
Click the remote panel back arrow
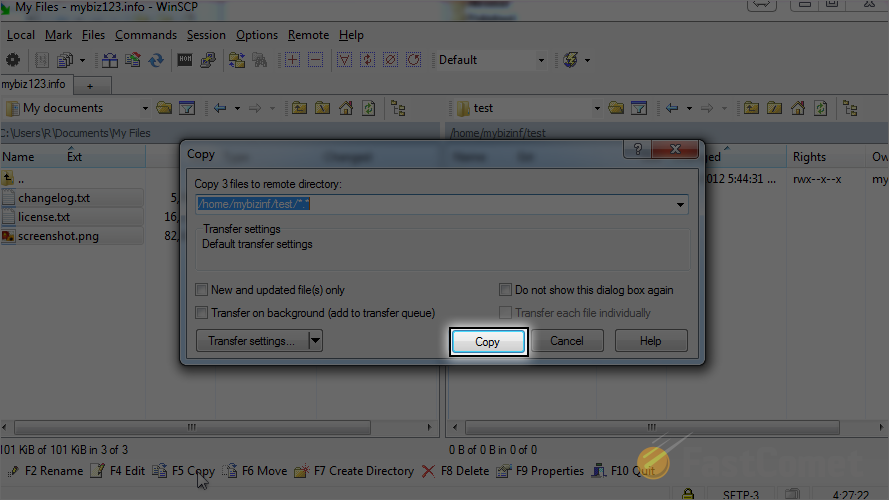[672, 108]
